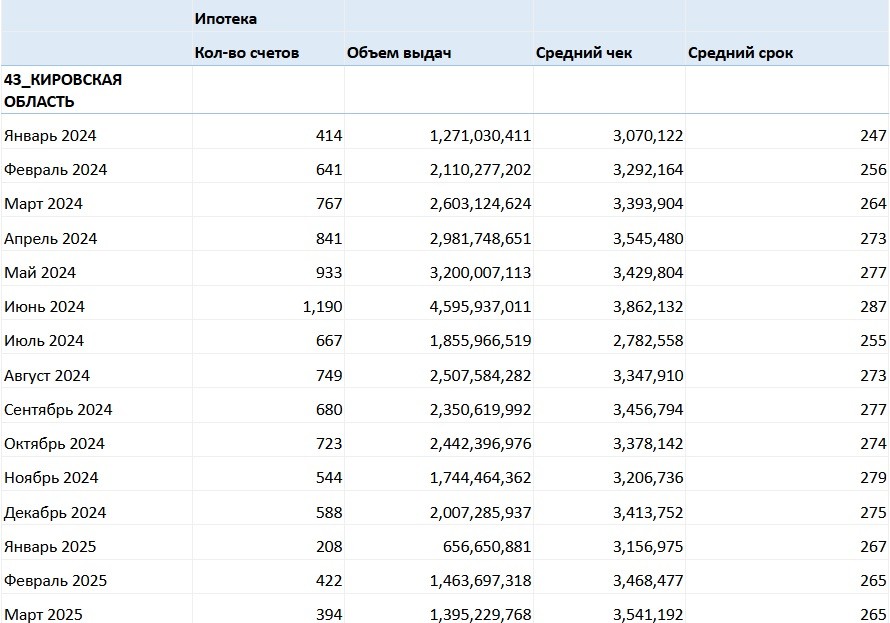The height and width of the screenshot is (623, 890).
Task: Select the Январь 2024 row label
Action: (x=50, y=135)
